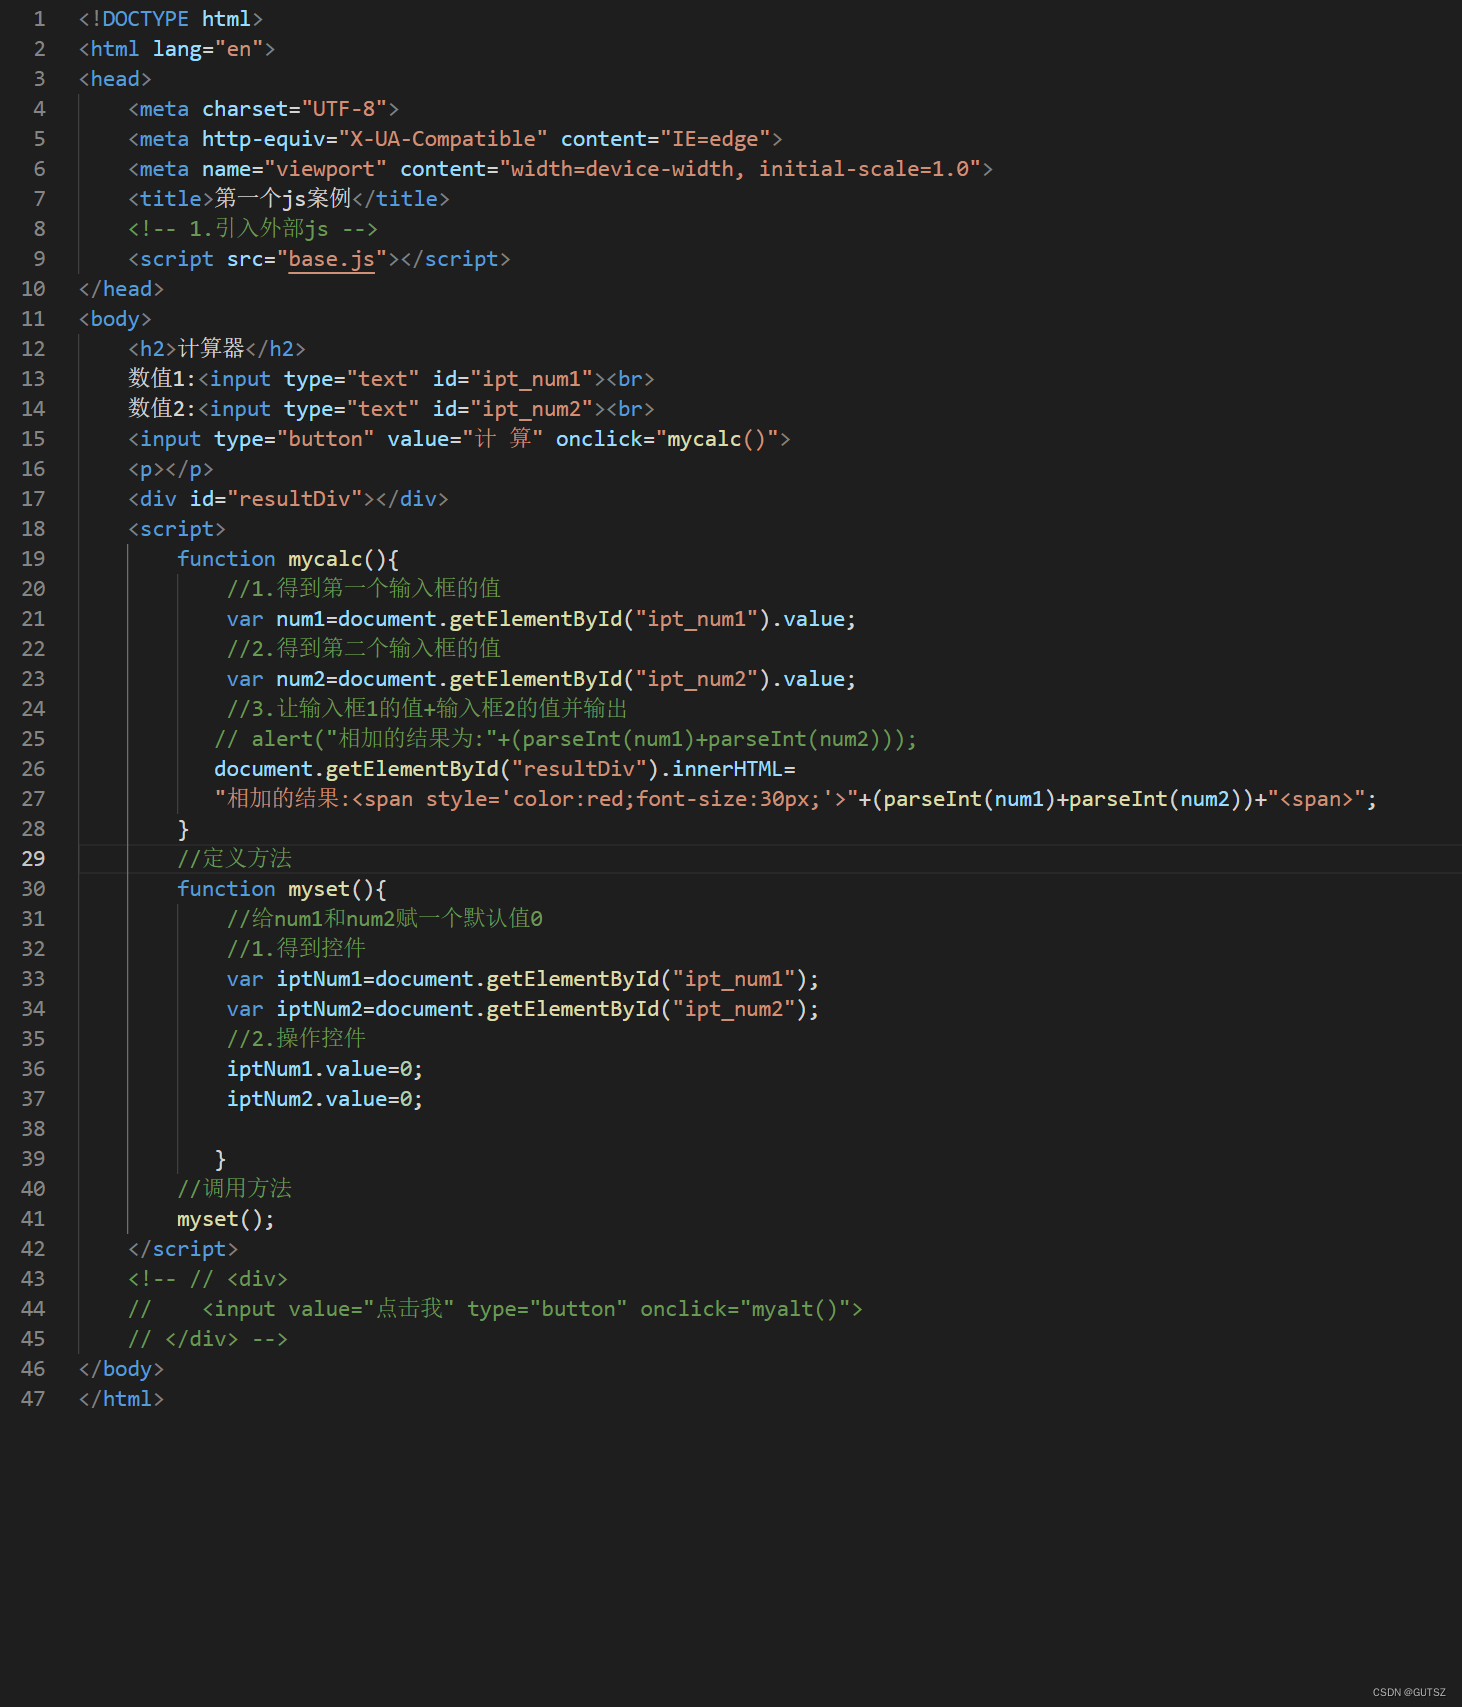Click the comment '//2.操作控件'

[x=296, y=1039]
